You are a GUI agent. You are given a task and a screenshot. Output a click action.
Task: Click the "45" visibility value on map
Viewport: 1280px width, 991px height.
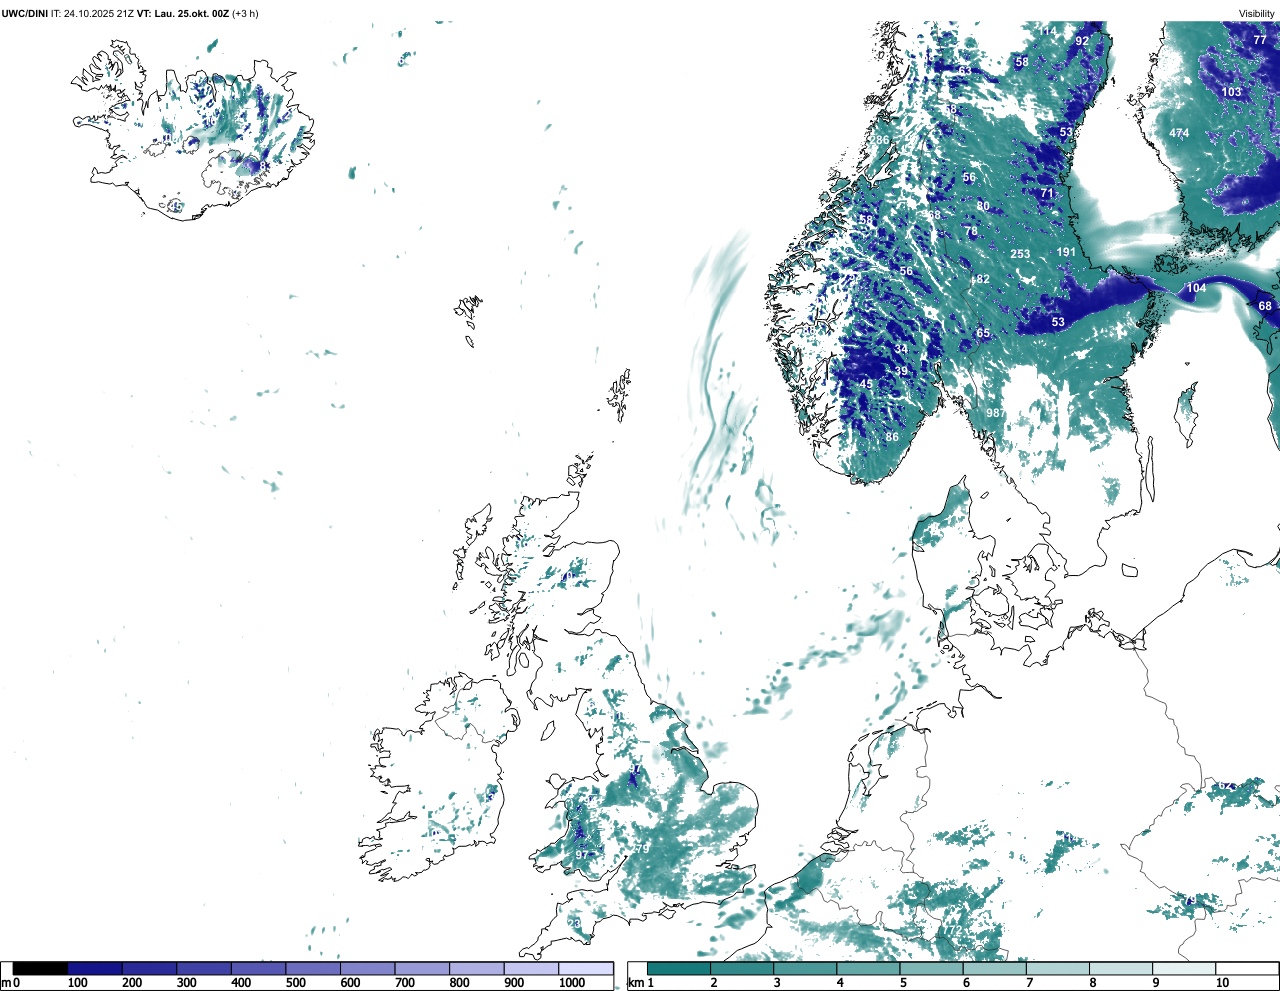click(x=866, y=384)
